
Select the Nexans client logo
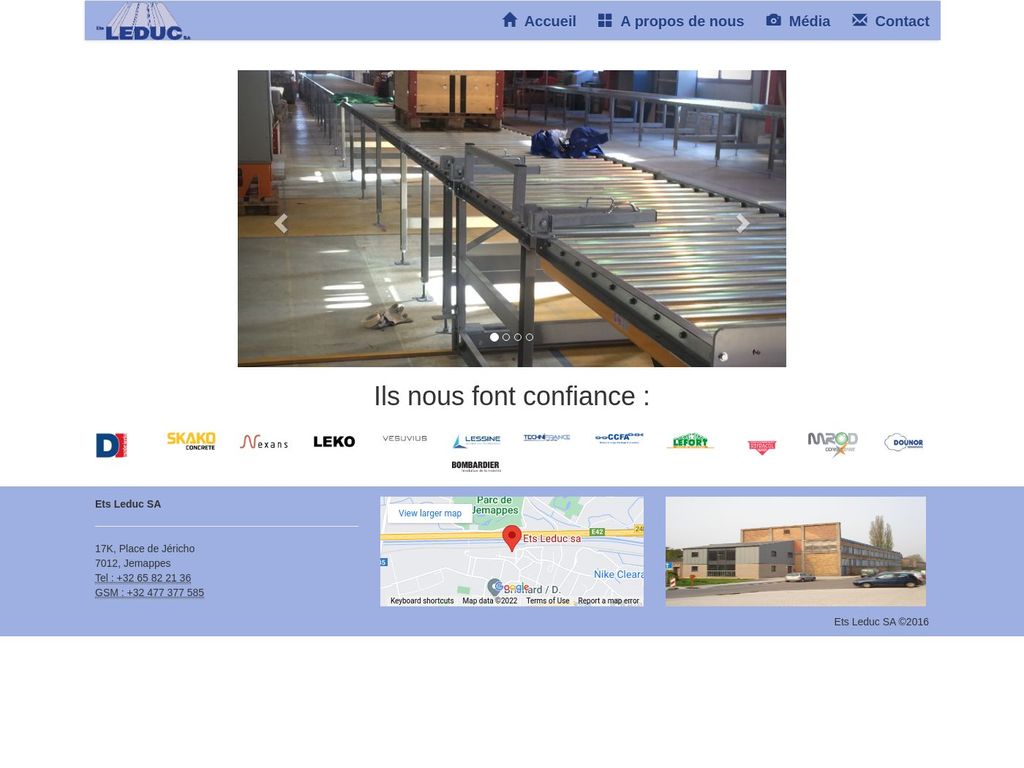coord(264,442)
